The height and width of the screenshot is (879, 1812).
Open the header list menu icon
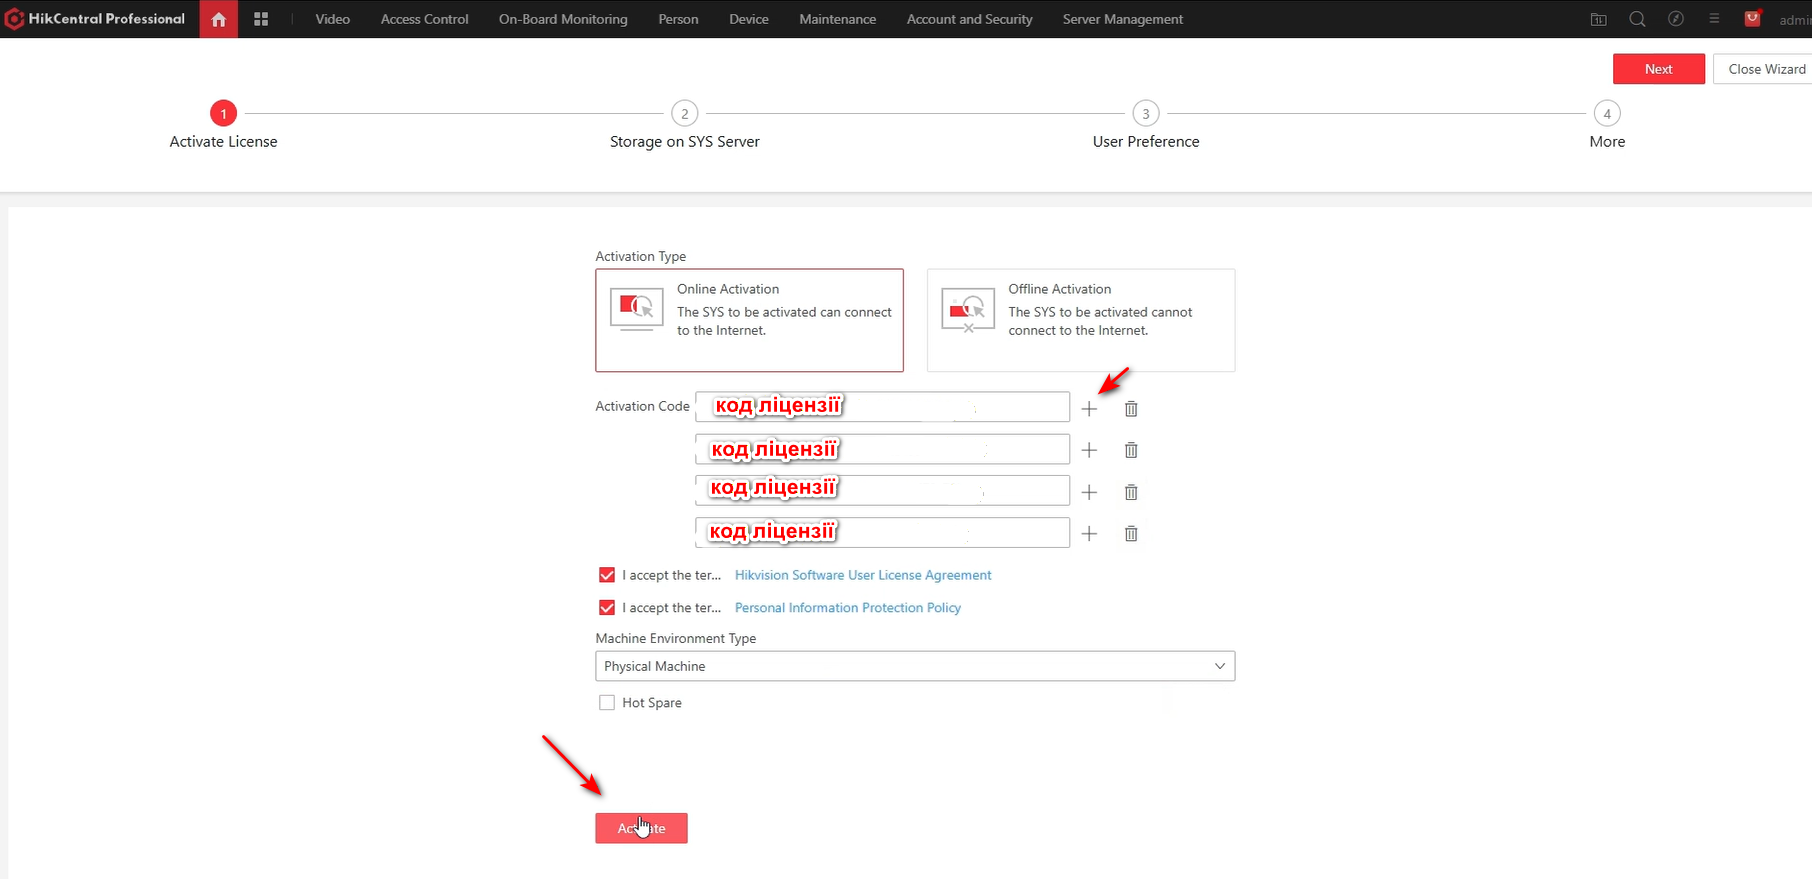pyautogui.click(x=1714, y=19)
